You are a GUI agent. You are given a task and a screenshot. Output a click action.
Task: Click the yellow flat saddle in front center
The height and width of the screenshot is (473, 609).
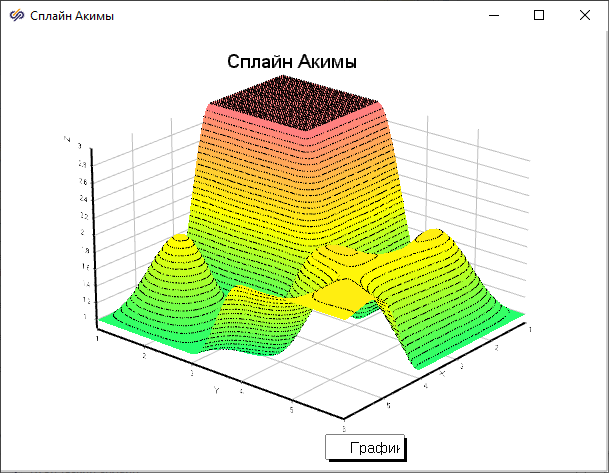(x=340, y=295)
